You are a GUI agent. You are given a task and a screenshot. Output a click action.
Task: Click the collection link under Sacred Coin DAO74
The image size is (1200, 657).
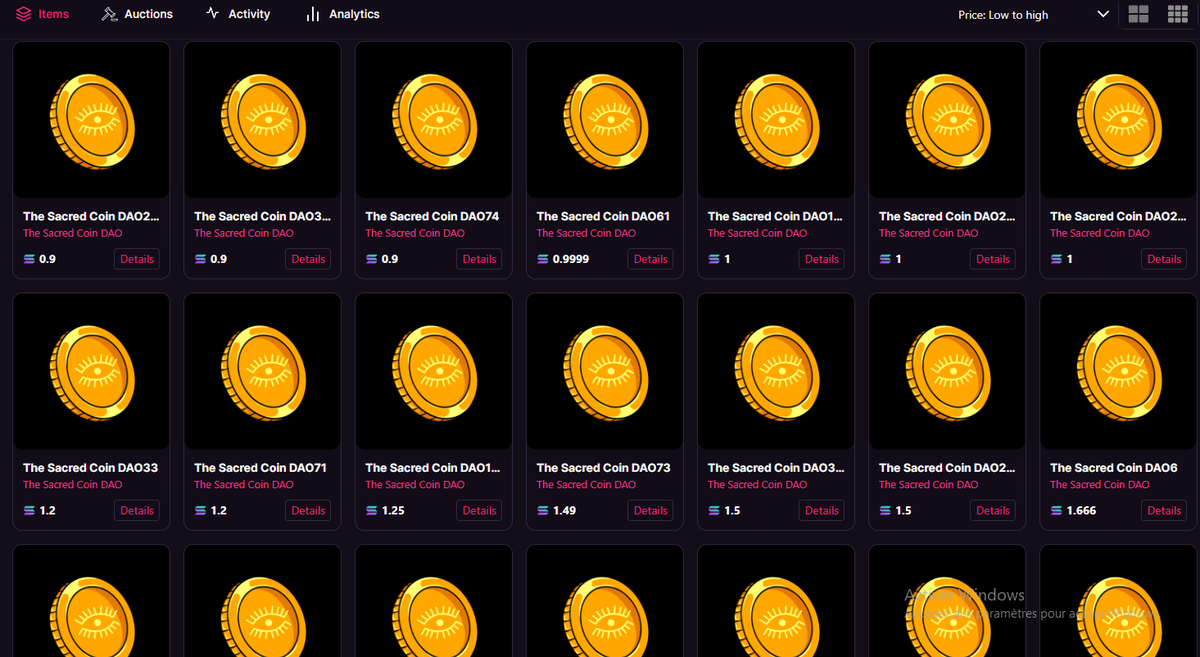[x=415, y=233]
